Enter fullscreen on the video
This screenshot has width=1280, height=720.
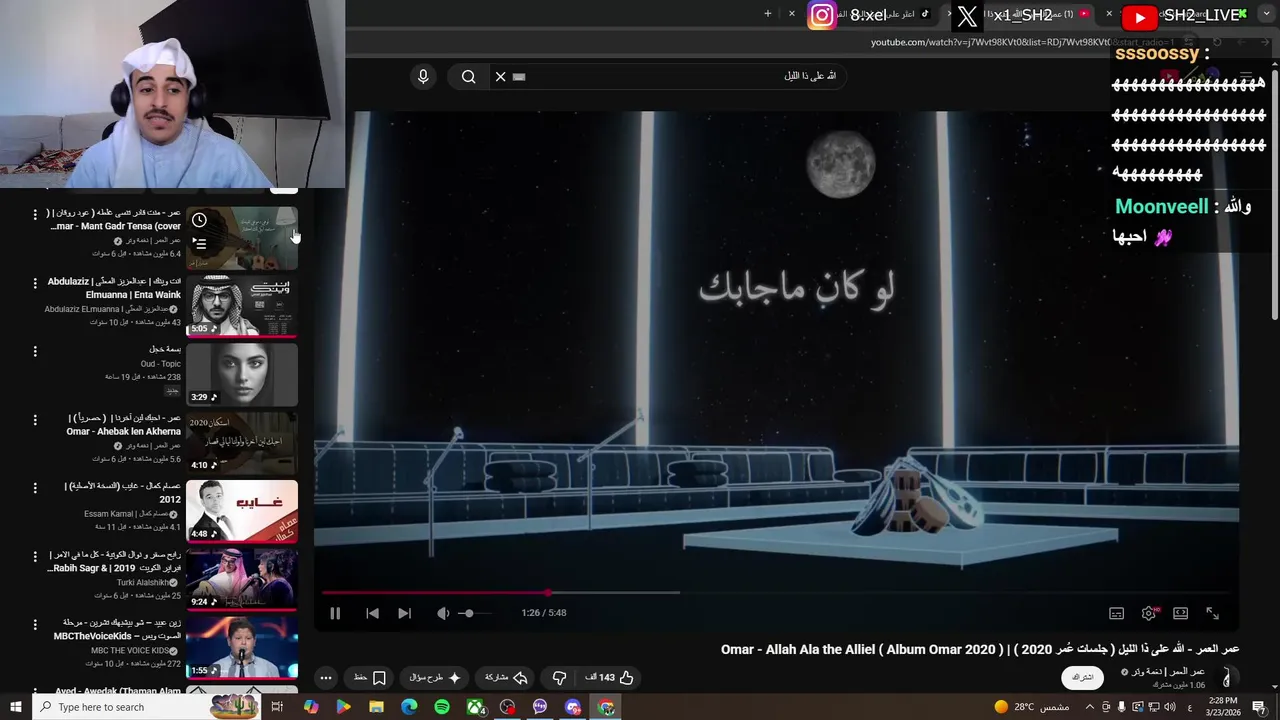point(1212,613)
